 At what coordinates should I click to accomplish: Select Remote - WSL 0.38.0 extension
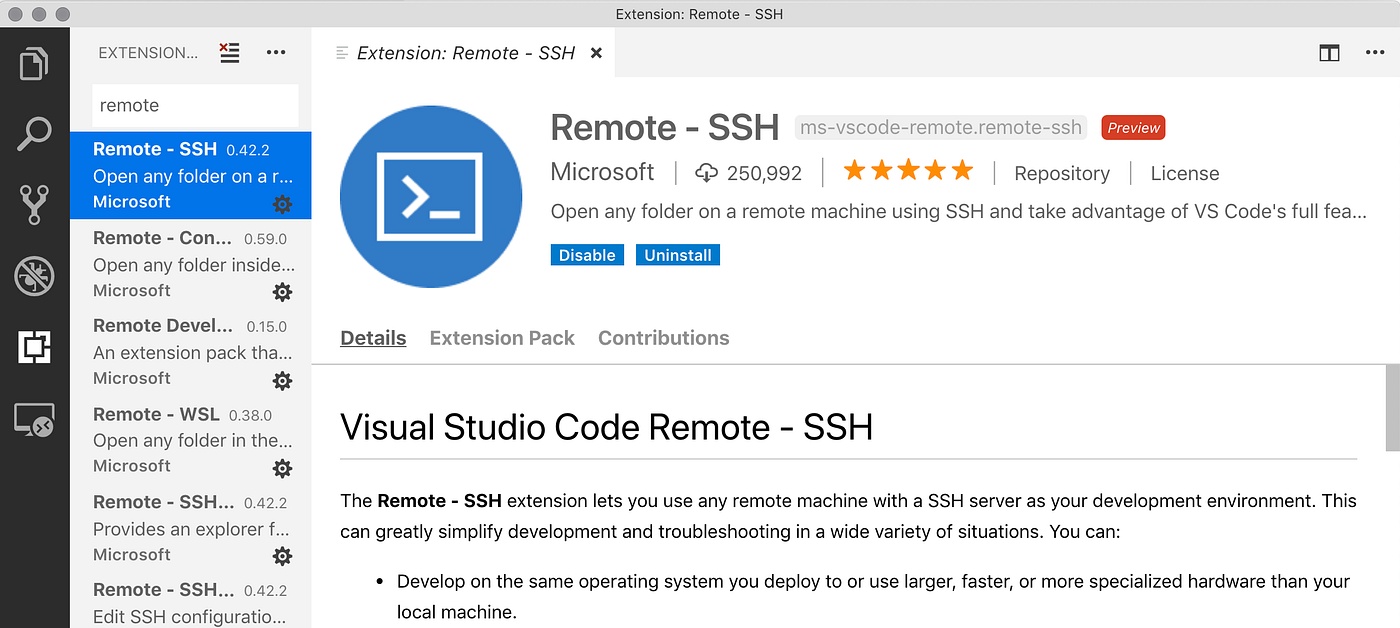[190, 440]
